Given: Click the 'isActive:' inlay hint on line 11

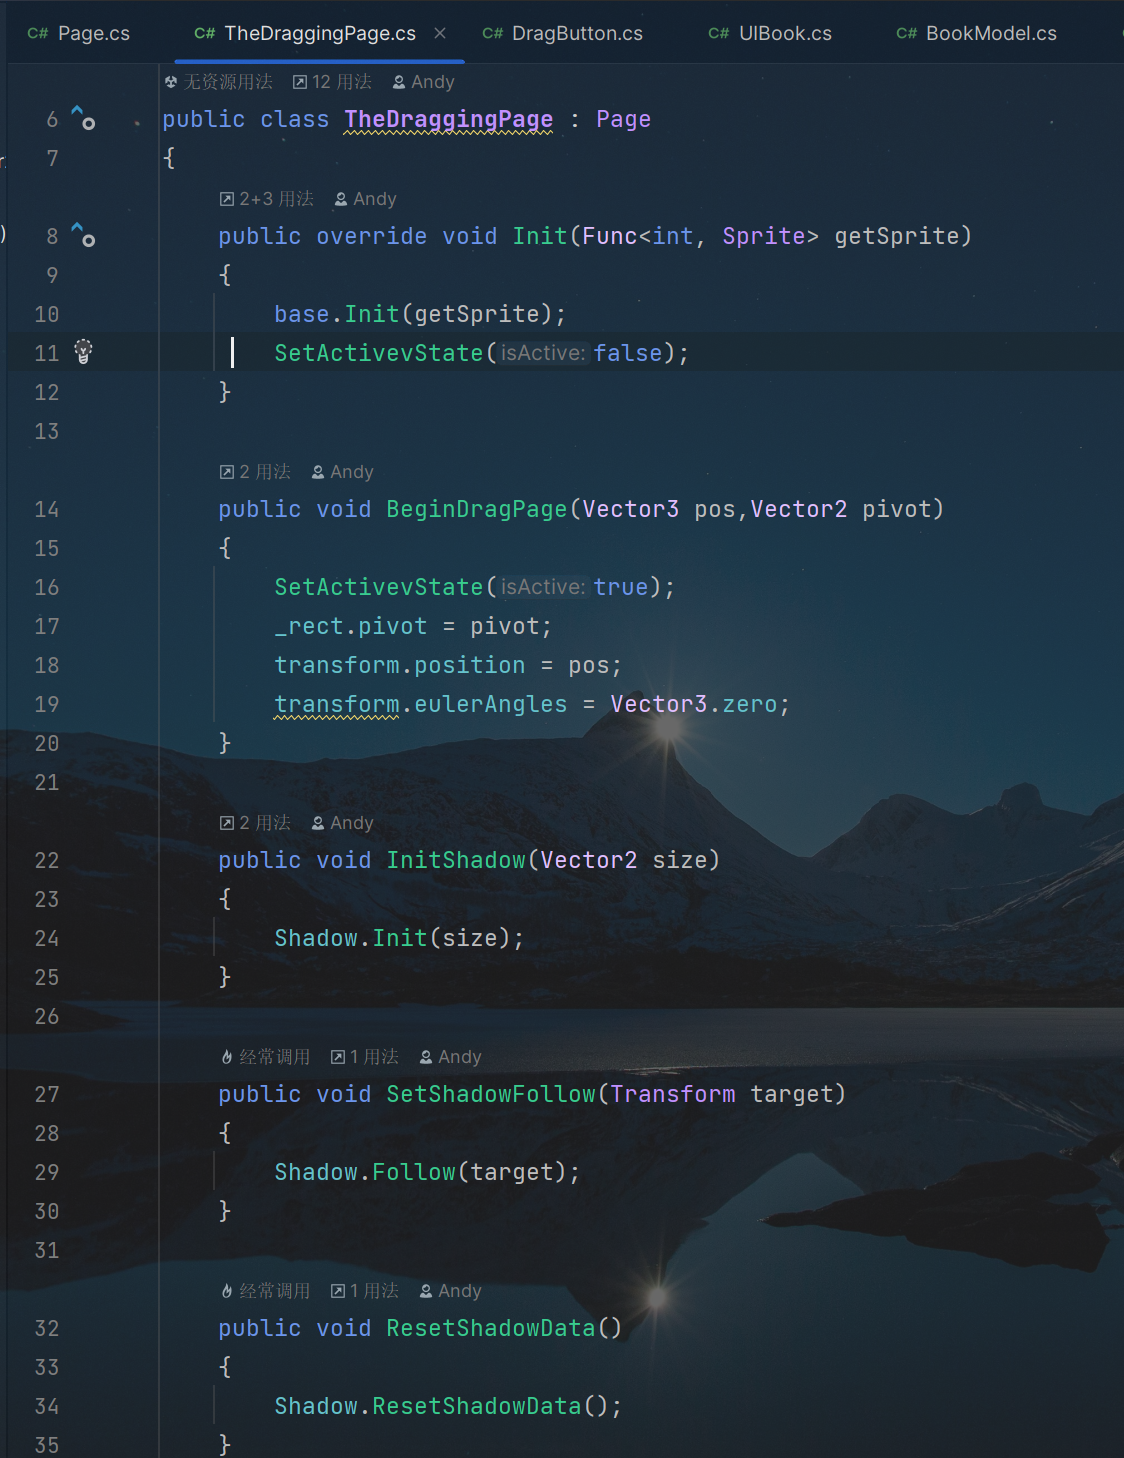Looking at the screenshot, I should [543, 353].
